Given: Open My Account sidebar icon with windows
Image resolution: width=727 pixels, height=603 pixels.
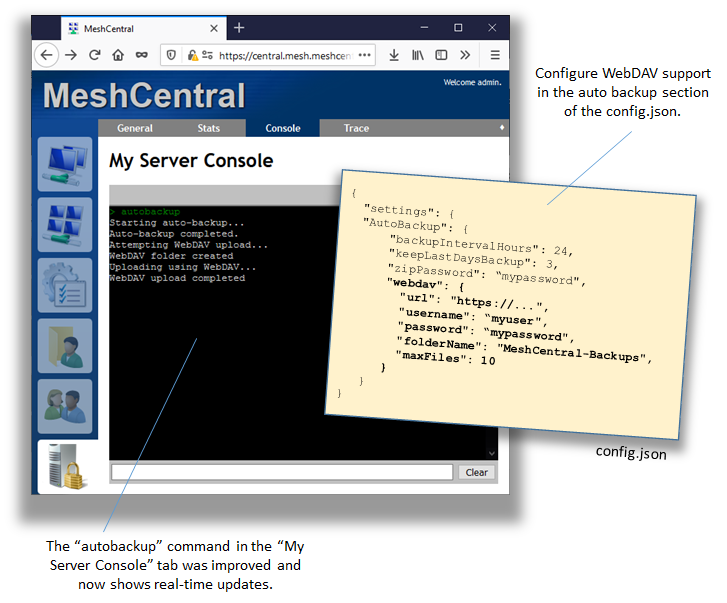Looking at the screenshot, I should tap(65, 225).
